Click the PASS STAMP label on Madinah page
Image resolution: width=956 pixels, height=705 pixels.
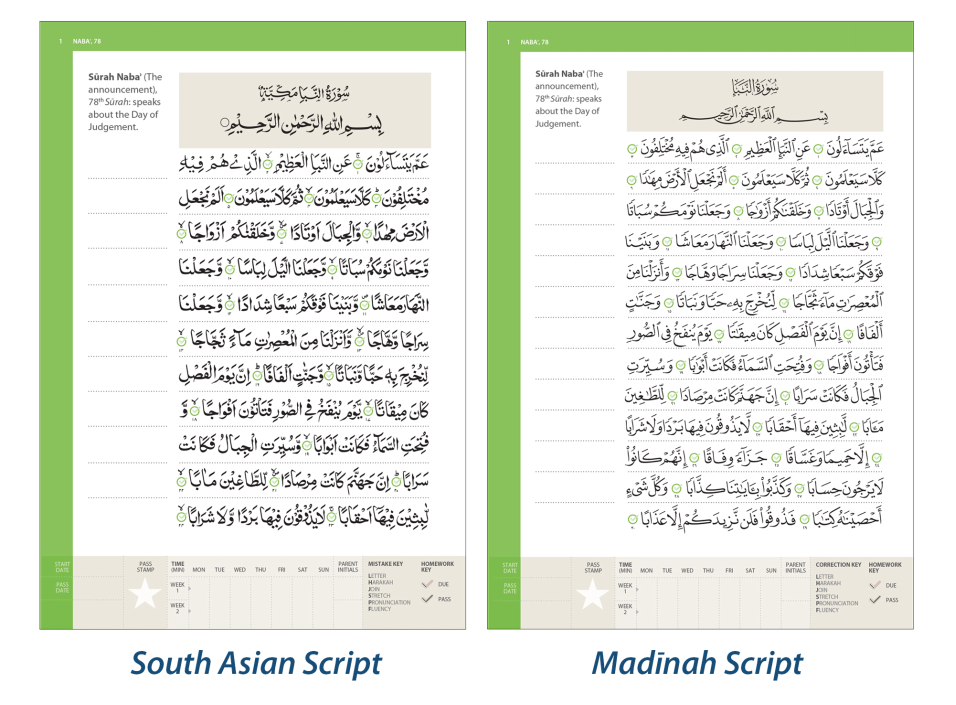[593, 567]
